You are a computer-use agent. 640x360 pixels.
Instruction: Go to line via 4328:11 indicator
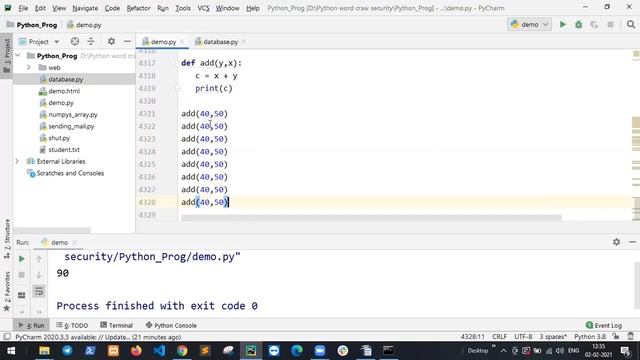tap(472, 337)
